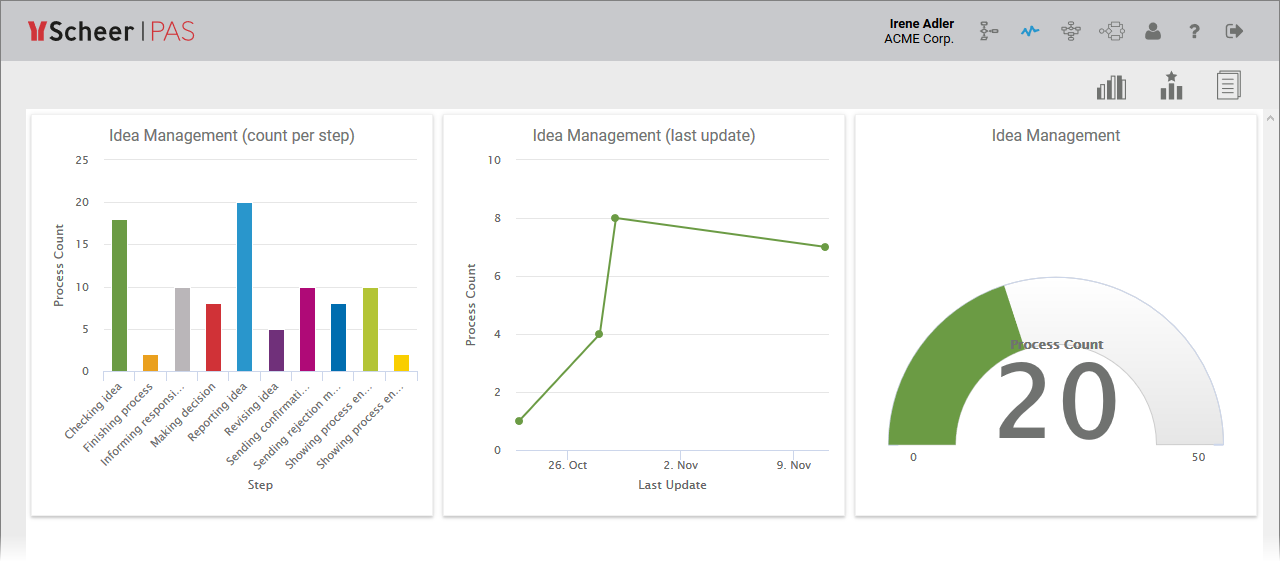Click the blue activity pulse icon

[x=1030, y=31]
